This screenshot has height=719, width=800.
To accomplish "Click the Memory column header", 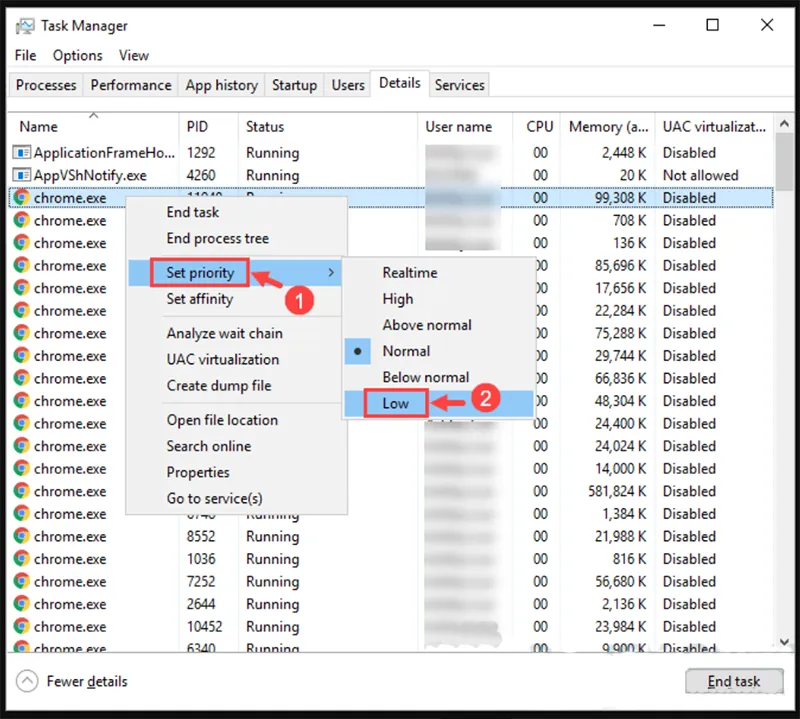I will [x=608, y=127].
